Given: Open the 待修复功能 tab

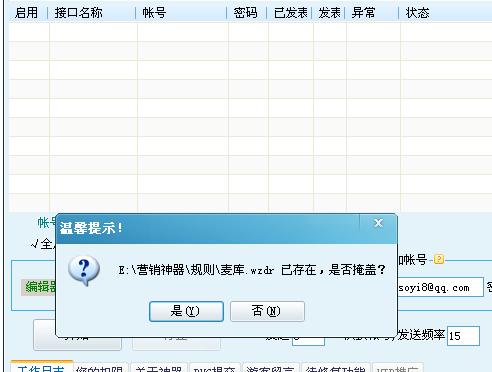Looking at the screenshot, I should (x=335, y=368).
